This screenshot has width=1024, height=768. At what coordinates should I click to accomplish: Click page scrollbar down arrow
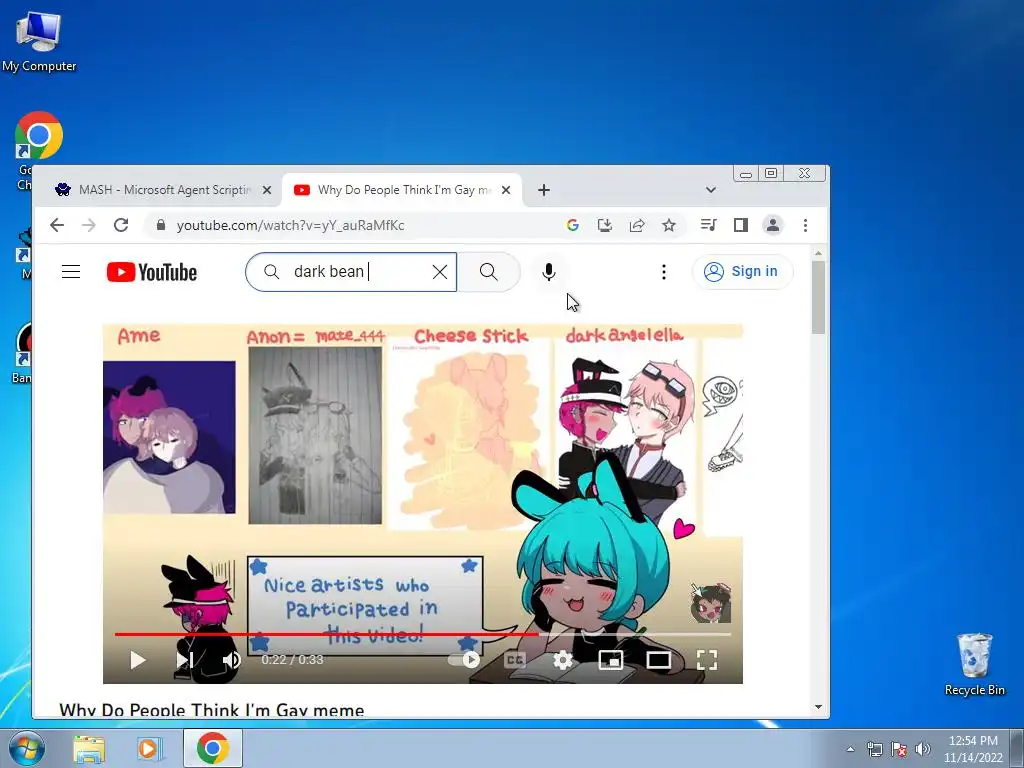(x=818, y=707)
